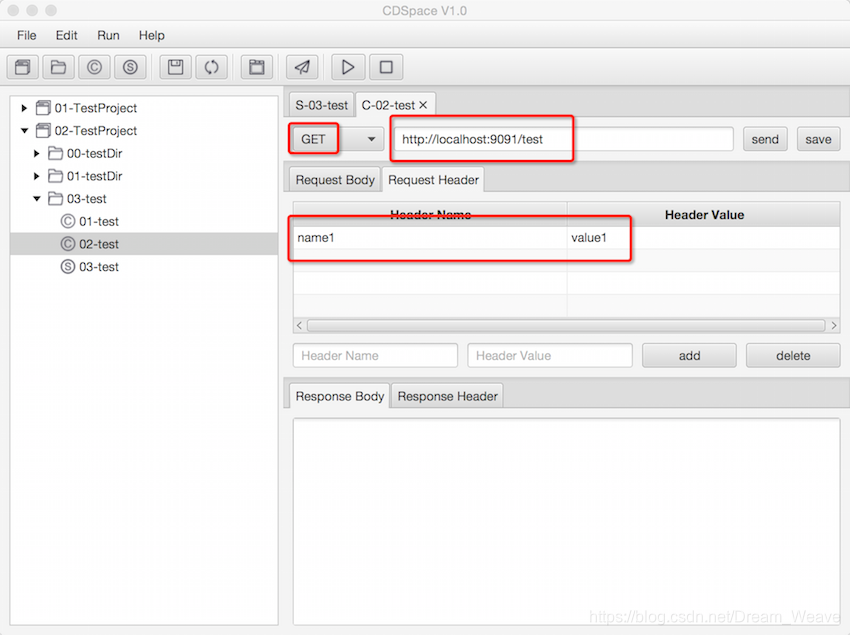Click the URL field with localhost:9091/test

[564, 139]
